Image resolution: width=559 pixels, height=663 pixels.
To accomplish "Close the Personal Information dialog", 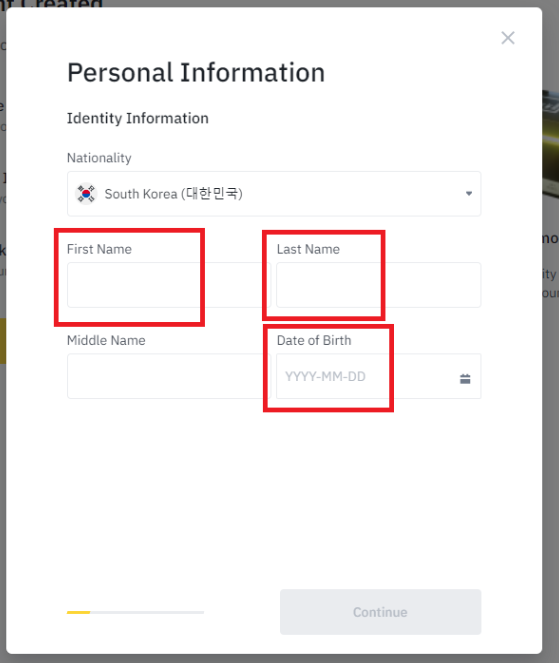I will (x=508, y=38).
